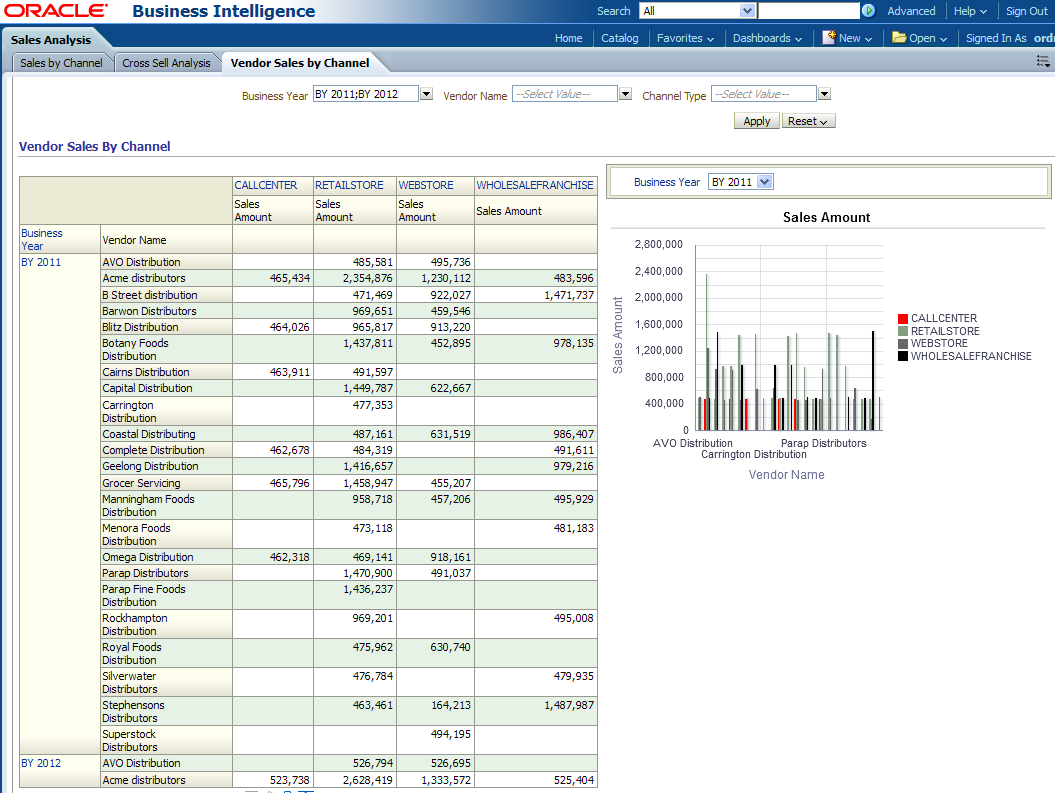Viewport: 1055px width, 793px height.
Task: Open the Favorites menu
Action: 685,38
